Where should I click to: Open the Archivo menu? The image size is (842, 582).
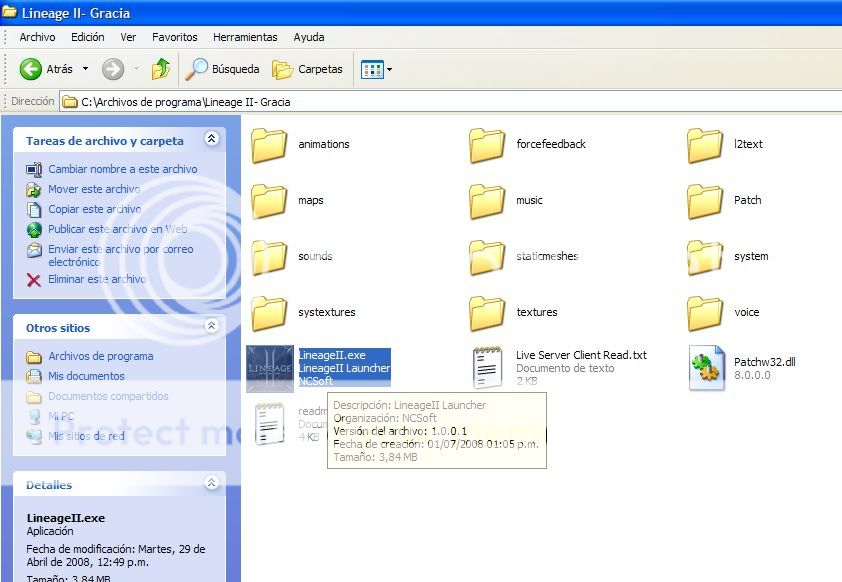click(38, 37)
